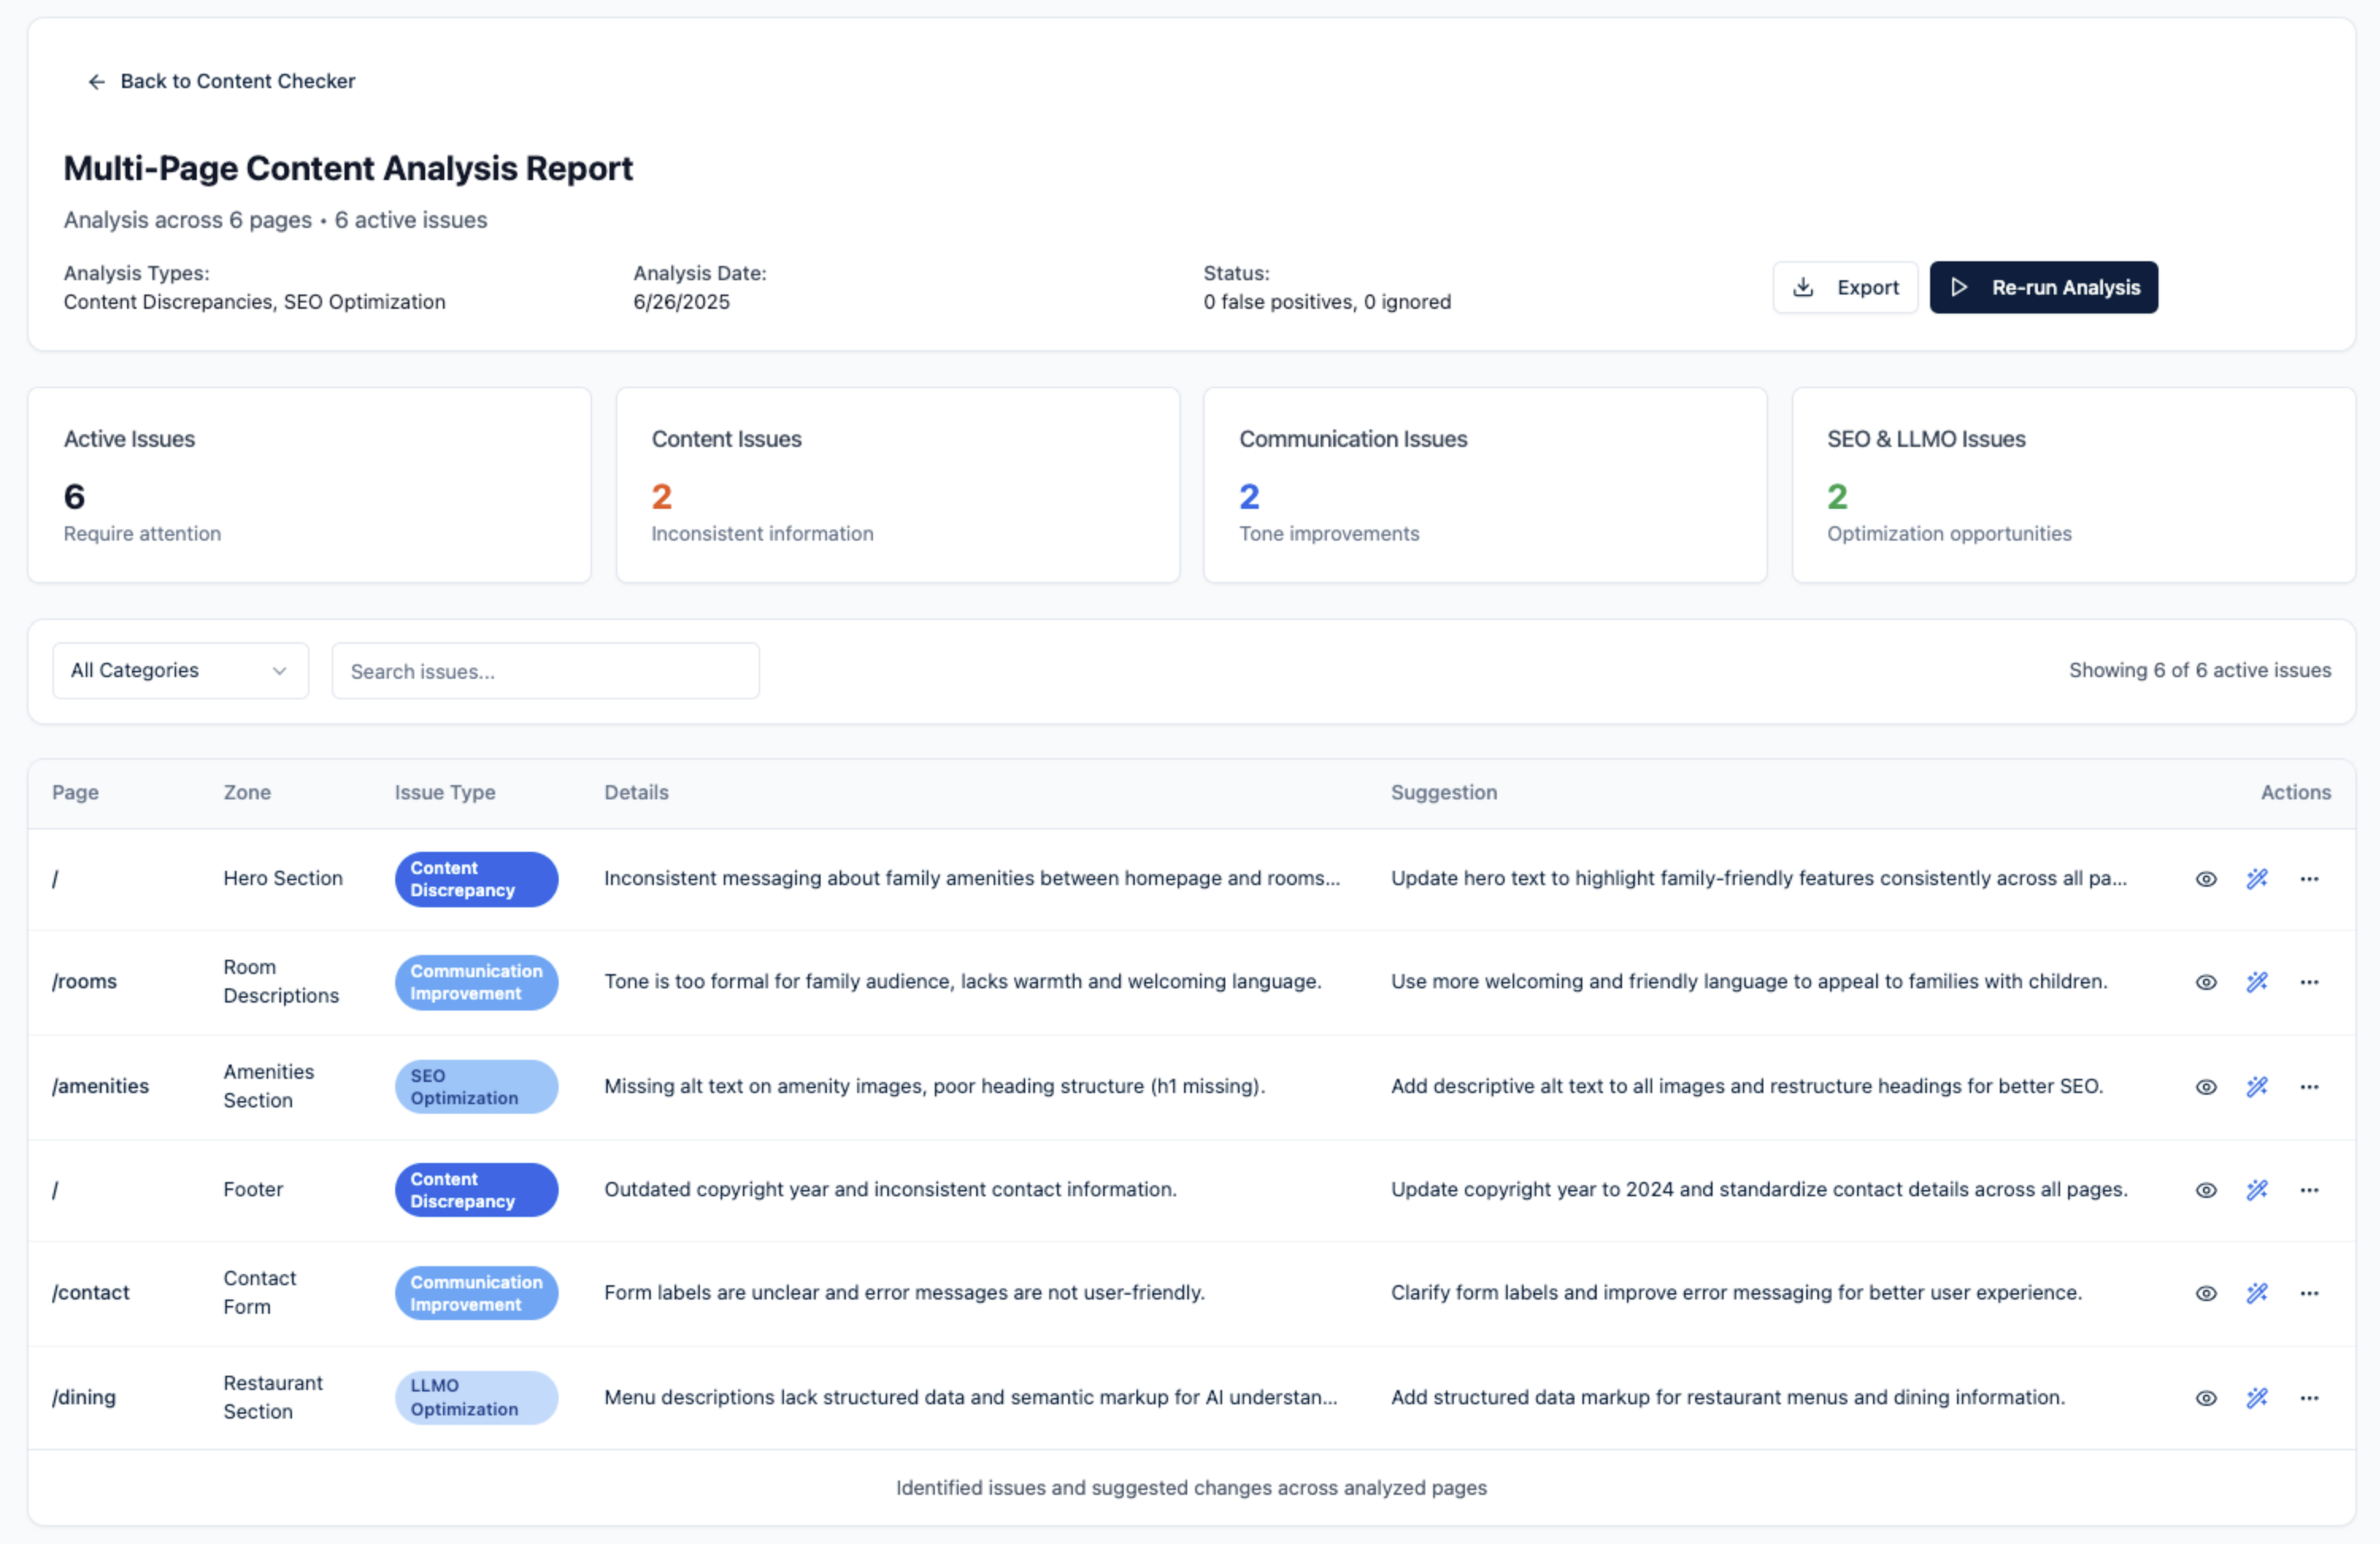The height and width of the screenshot is (1544, 2380).
Task: Re-run Analysis
Action: 2043,288
